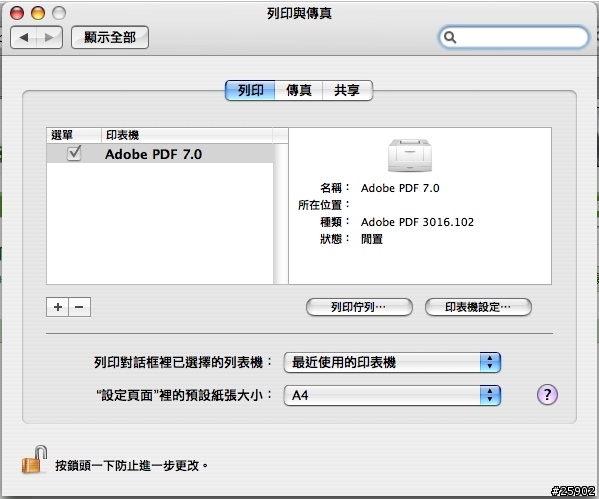Click the 按鎖頭一下防止進一步更改 text
Screen dimensions: 599x499
click(131, 466)
